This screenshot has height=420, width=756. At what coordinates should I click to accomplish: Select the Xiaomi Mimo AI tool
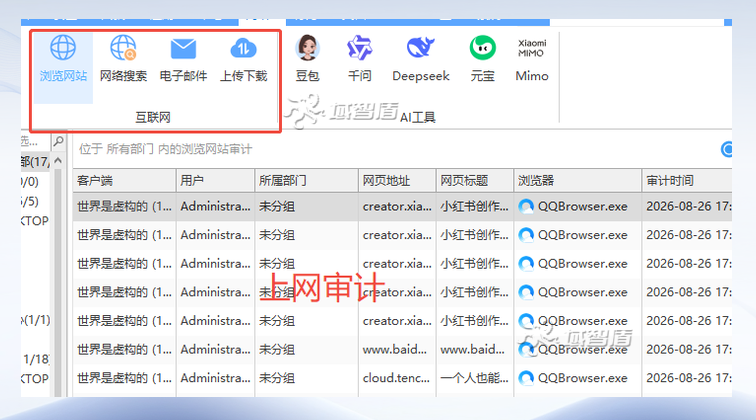[x=532, y=59]
